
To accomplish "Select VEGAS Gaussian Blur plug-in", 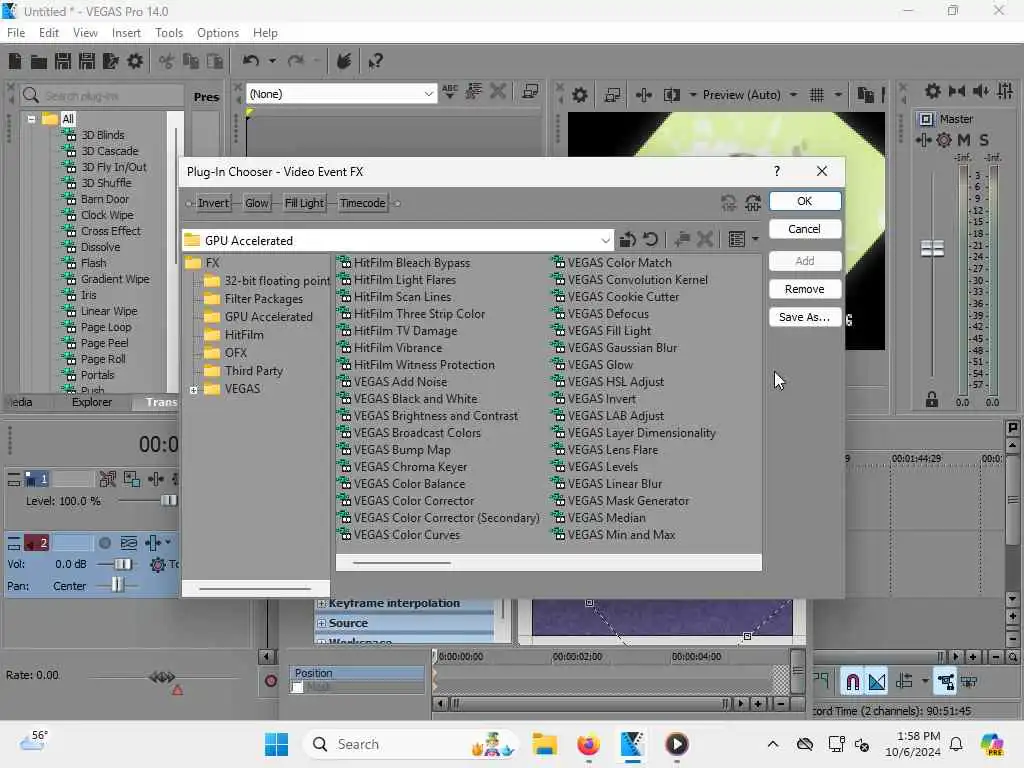I will point(622,348).
